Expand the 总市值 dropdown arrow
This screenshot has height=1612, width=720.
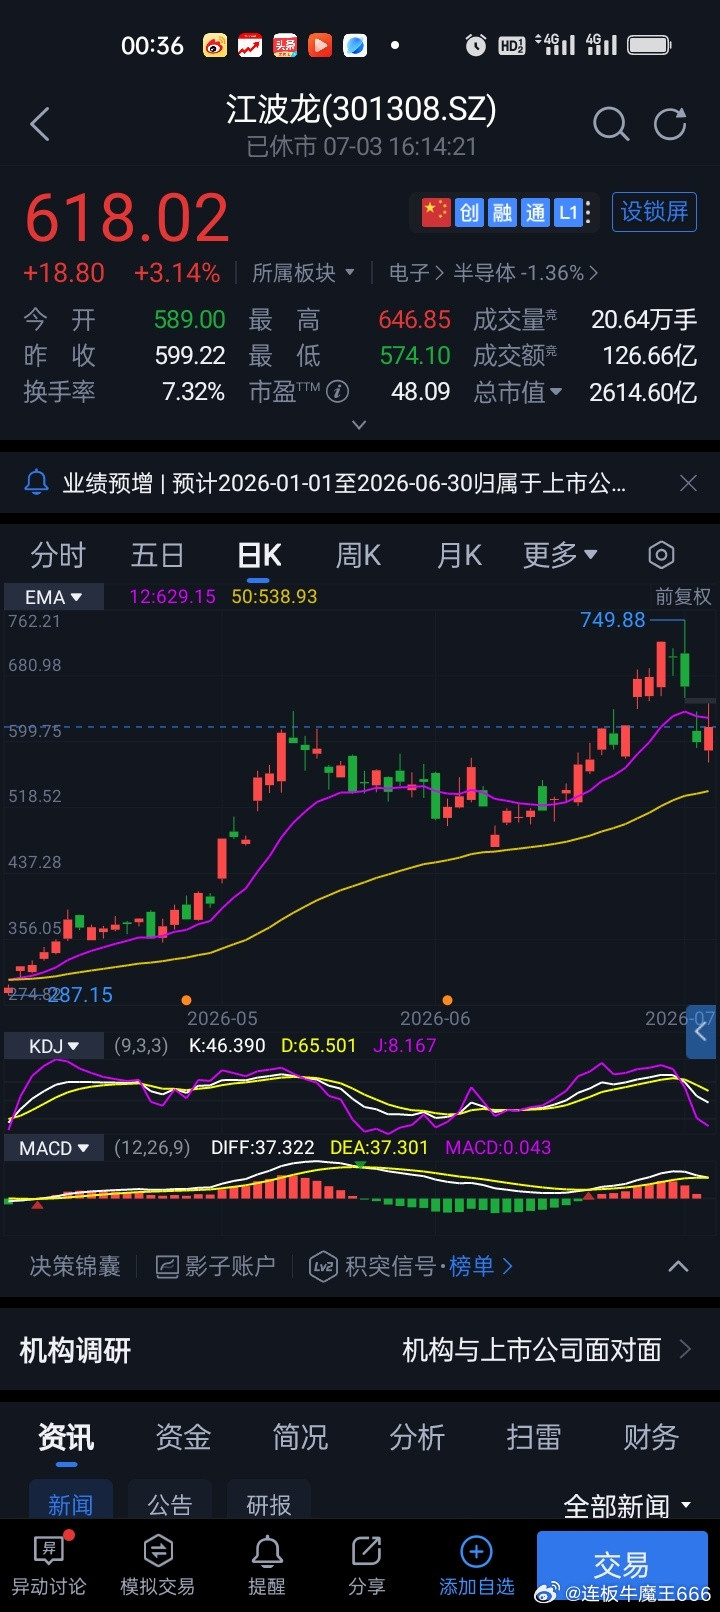pyautogui.click(x=556, y=392)
